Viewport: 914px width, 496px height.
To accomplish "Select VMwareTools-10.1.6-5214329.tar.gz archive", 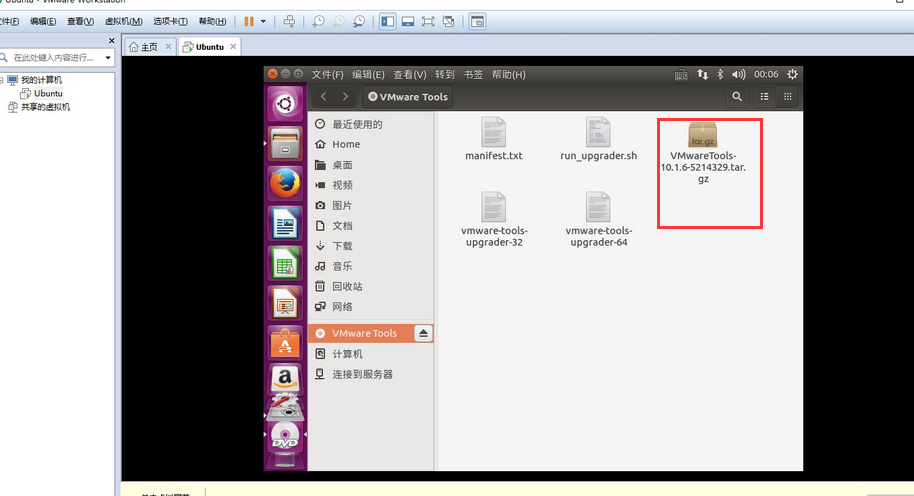I will pyautogui.click(x=703, y=153).
